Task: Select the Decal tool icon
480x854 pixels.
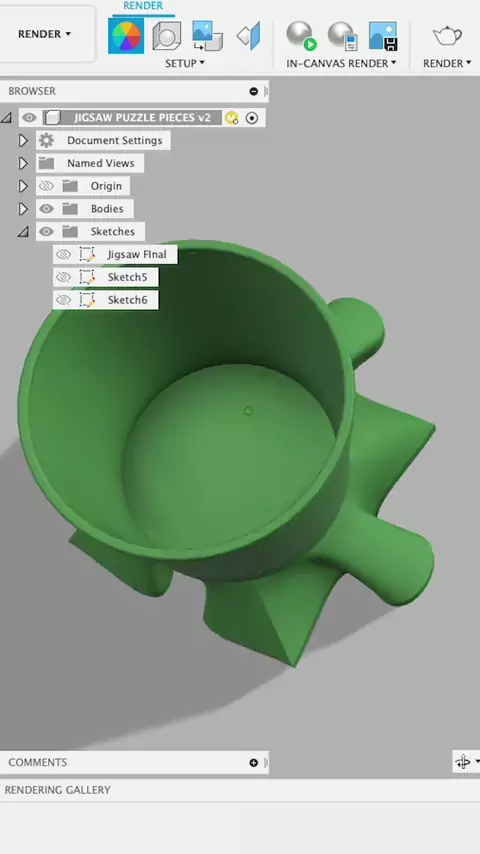Action: click(207, 36)
